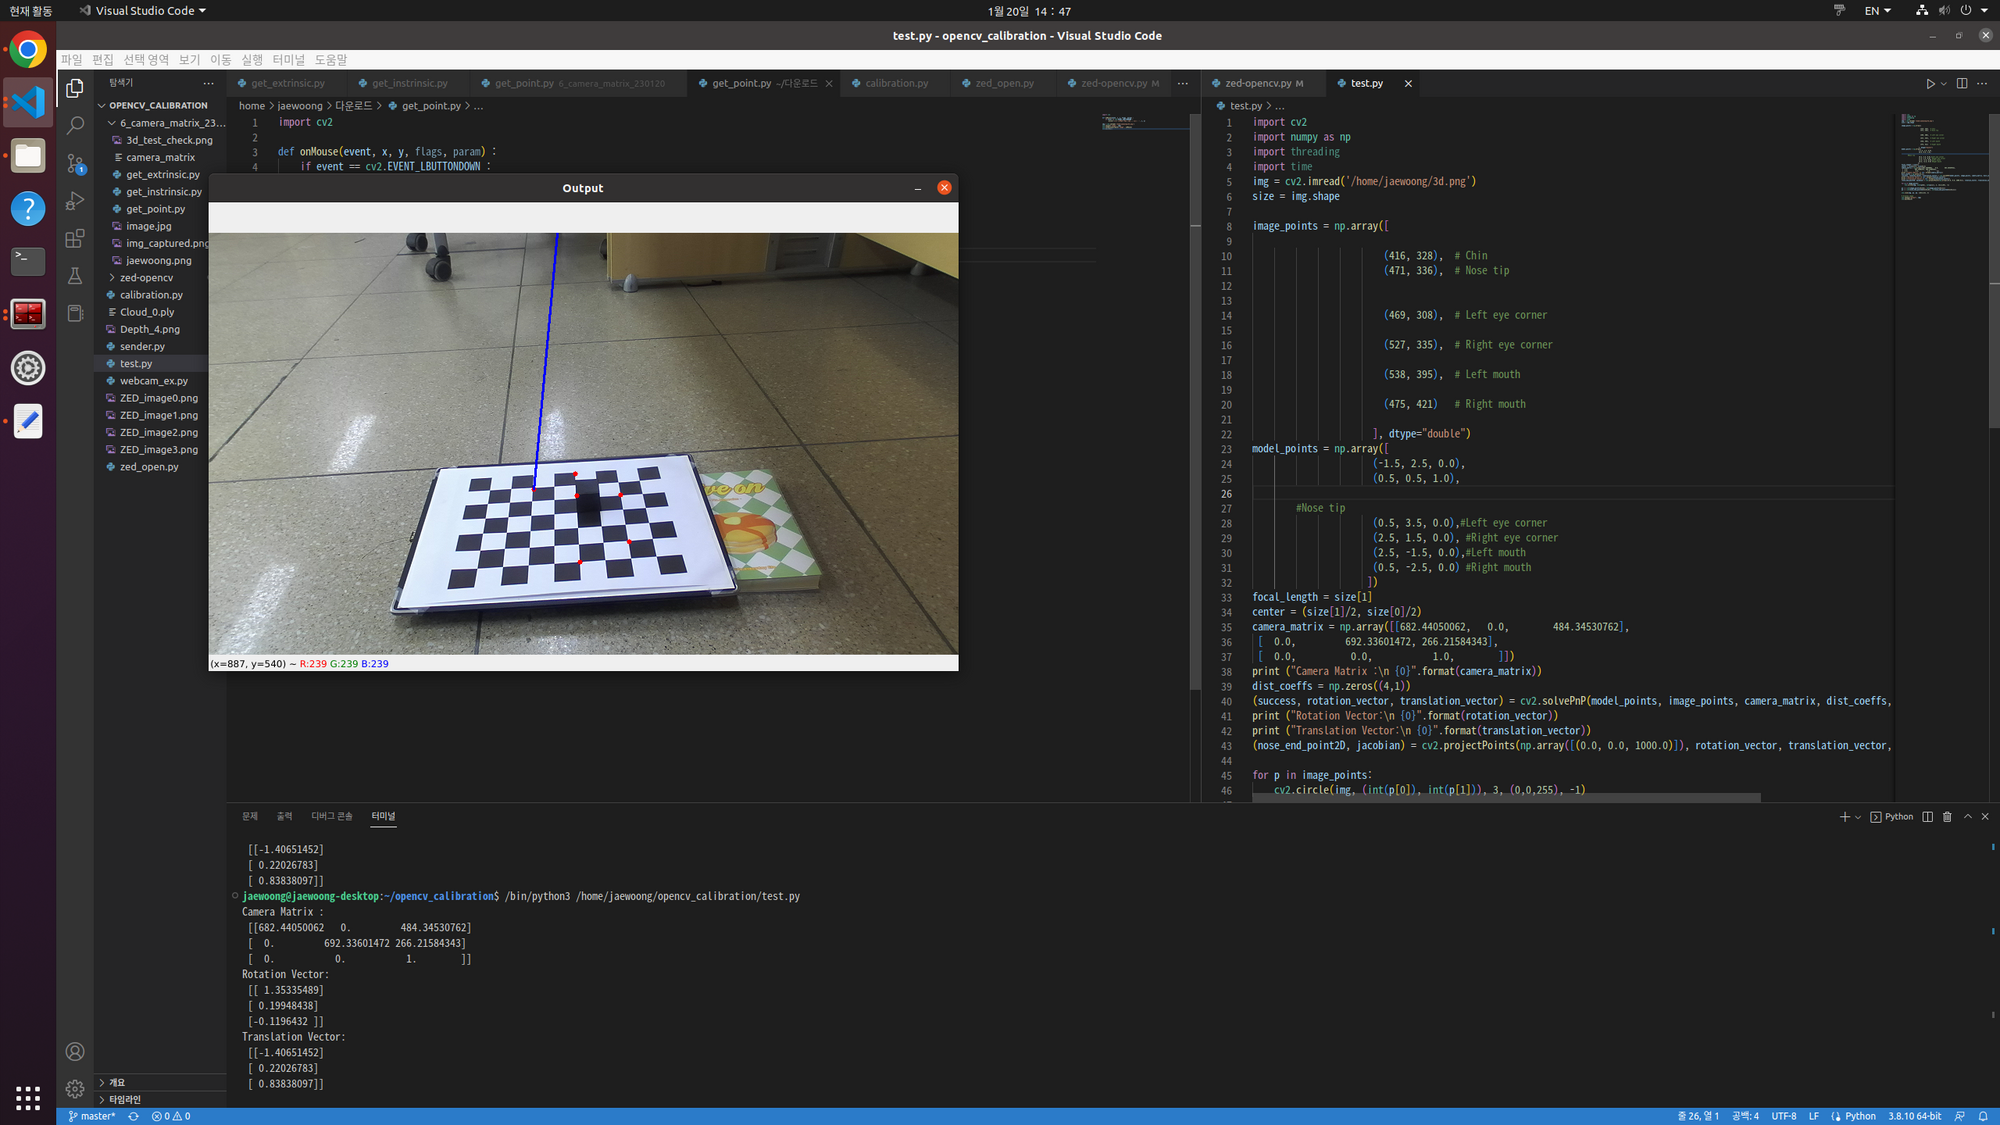Open sender.py in the explorer
This screenshot has width=2000, height=1125.
[142, 347]
